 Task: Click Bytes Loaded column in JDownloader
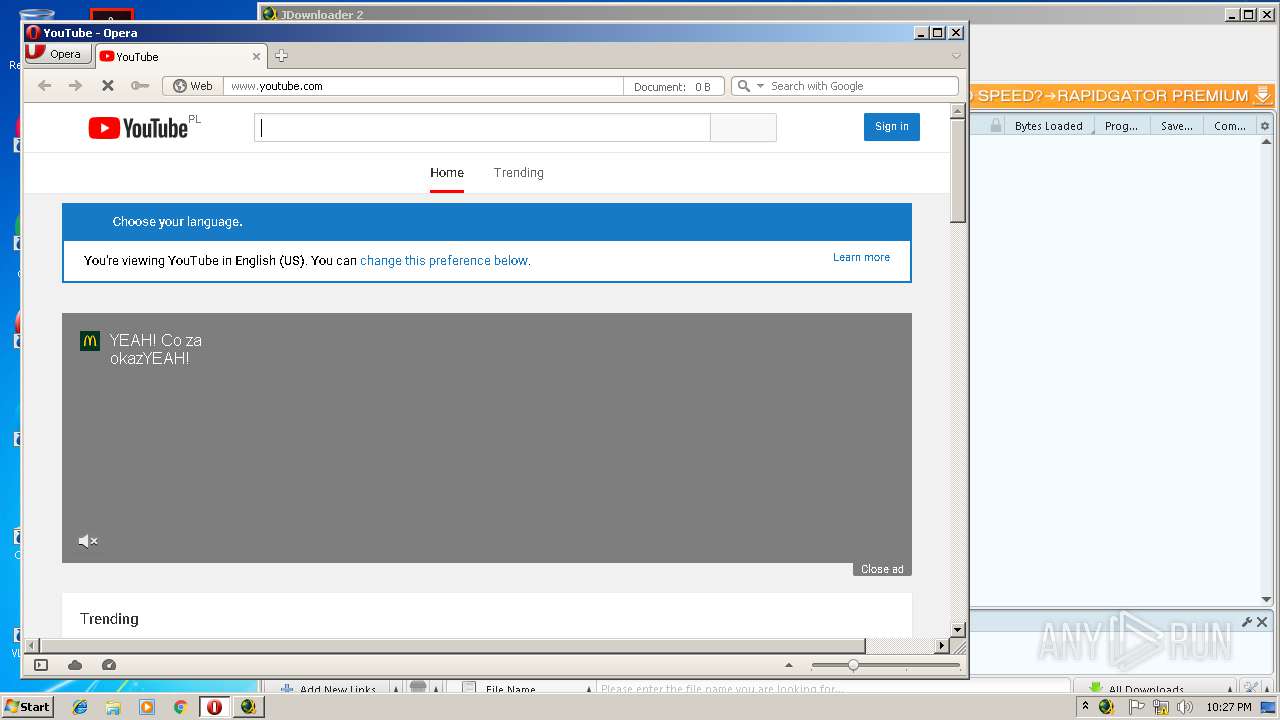click(x=1048, y=126)
